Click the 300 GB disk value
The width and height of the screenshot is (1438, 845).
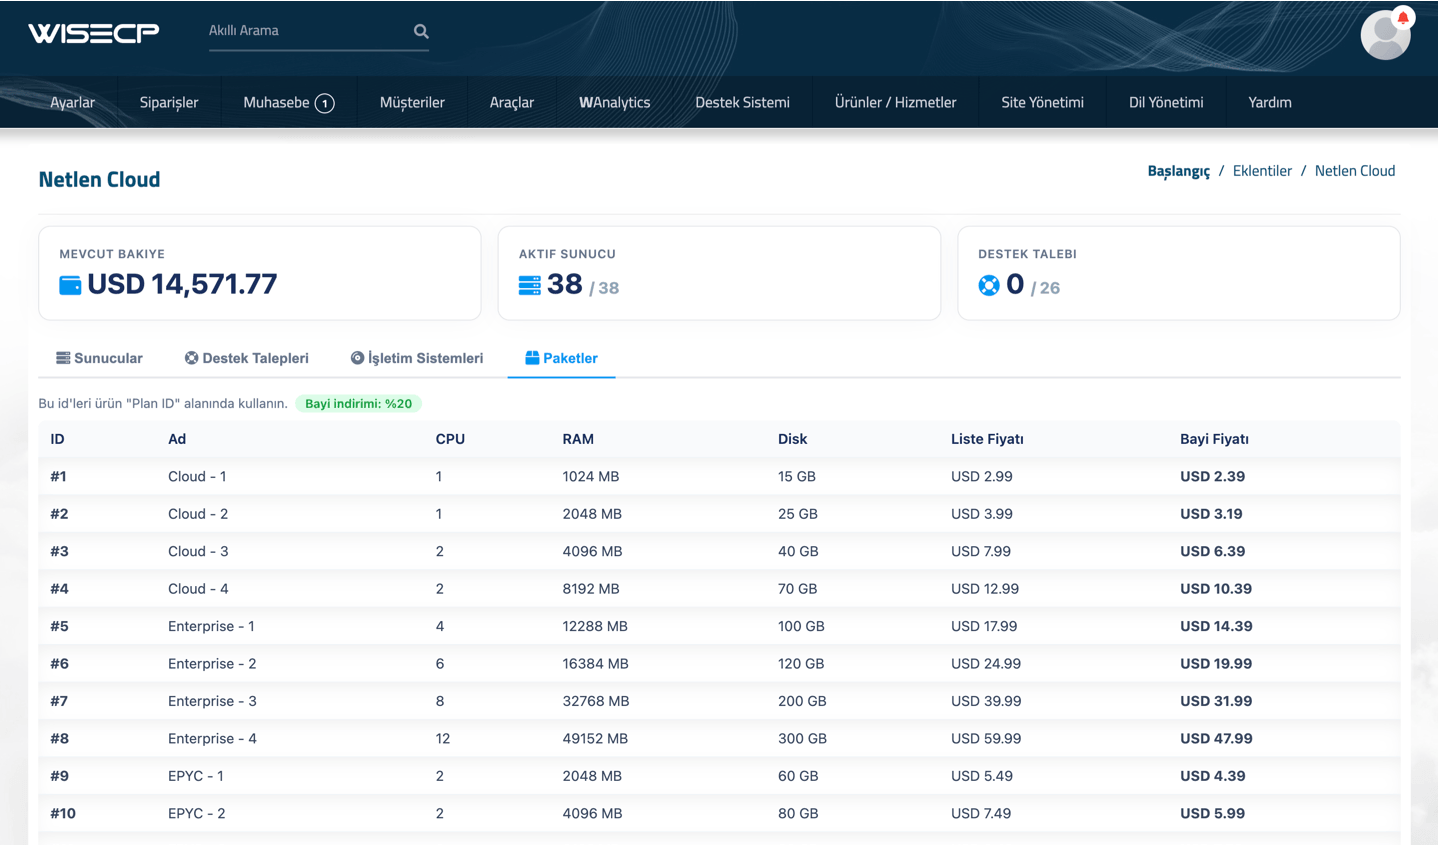point(802,739)
